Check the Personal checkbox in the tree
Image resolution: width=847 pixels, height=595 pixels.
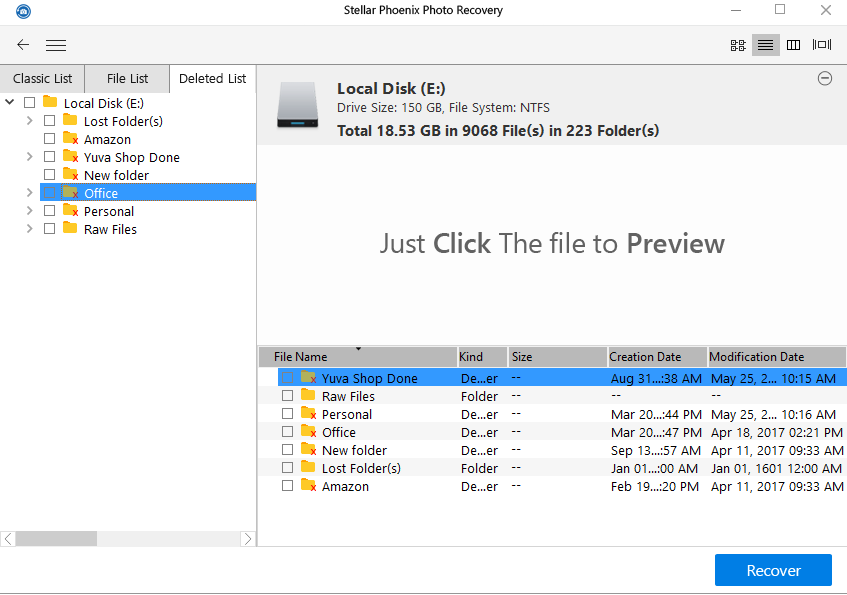(49, 210)
